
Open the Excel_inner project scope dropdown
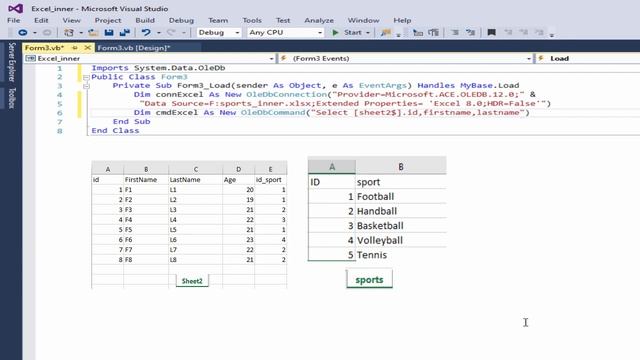pos(149,58)
